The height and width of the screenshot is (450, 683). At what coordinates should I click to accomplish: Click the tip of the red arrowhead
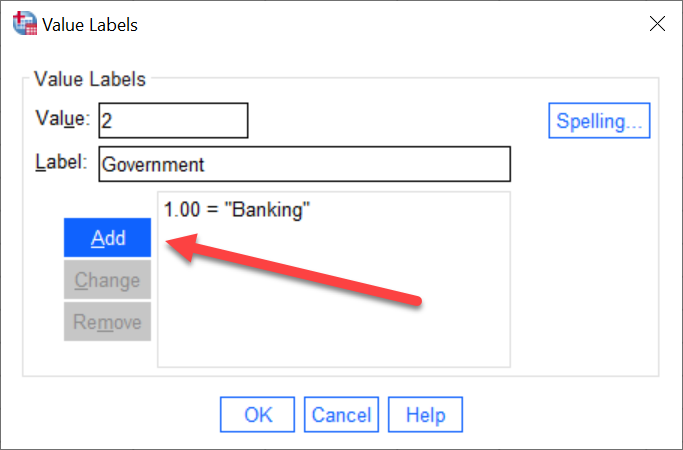168,244
